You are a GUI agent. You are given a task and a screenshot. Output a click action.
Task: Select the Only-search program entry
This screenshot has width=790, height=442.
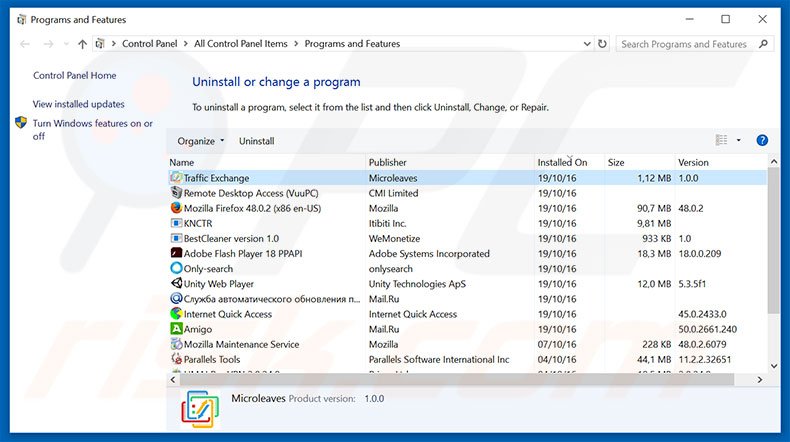(x=208, y=269)
